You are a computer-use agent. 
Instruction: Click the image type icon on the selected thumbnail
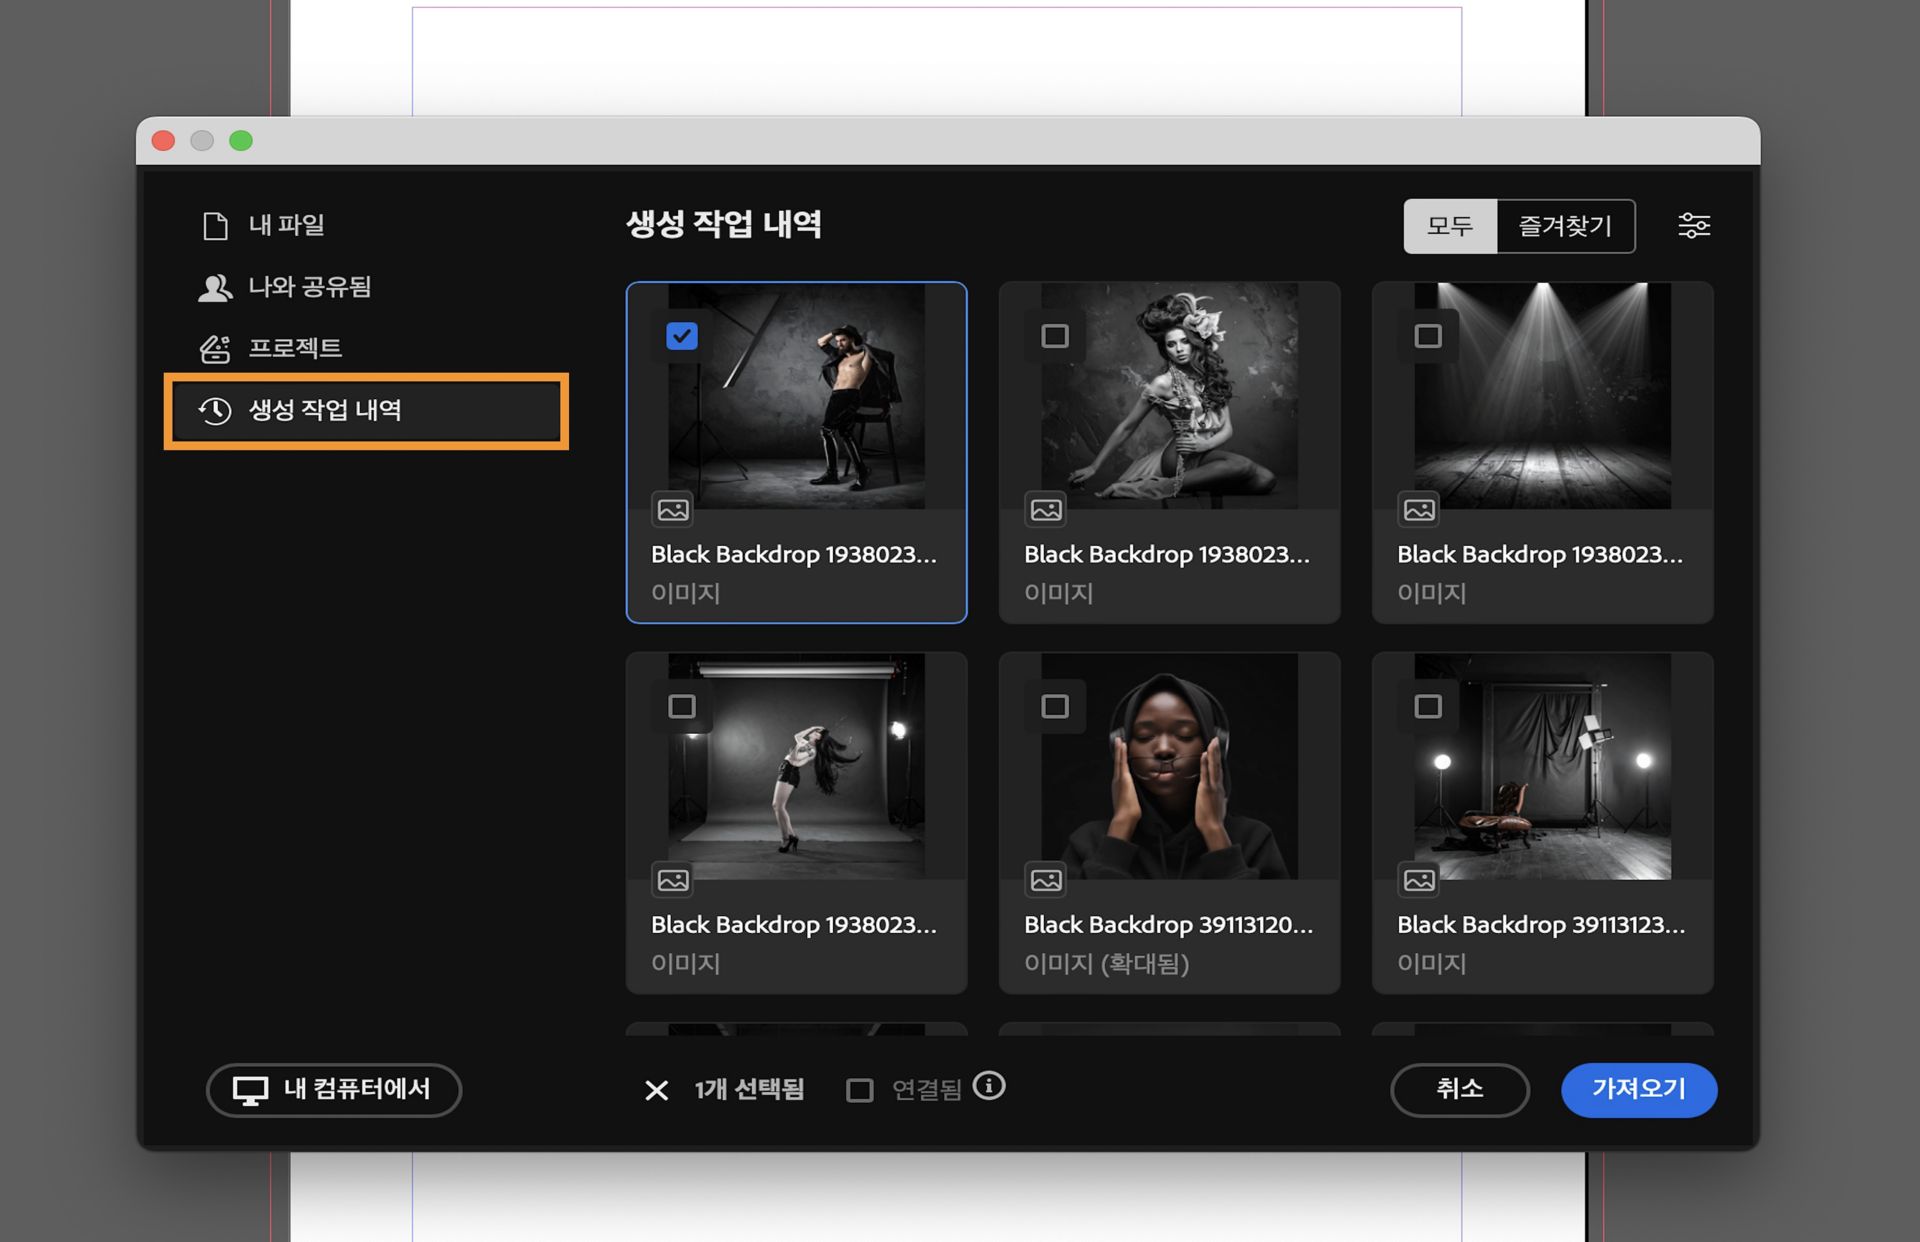[674, 510]
